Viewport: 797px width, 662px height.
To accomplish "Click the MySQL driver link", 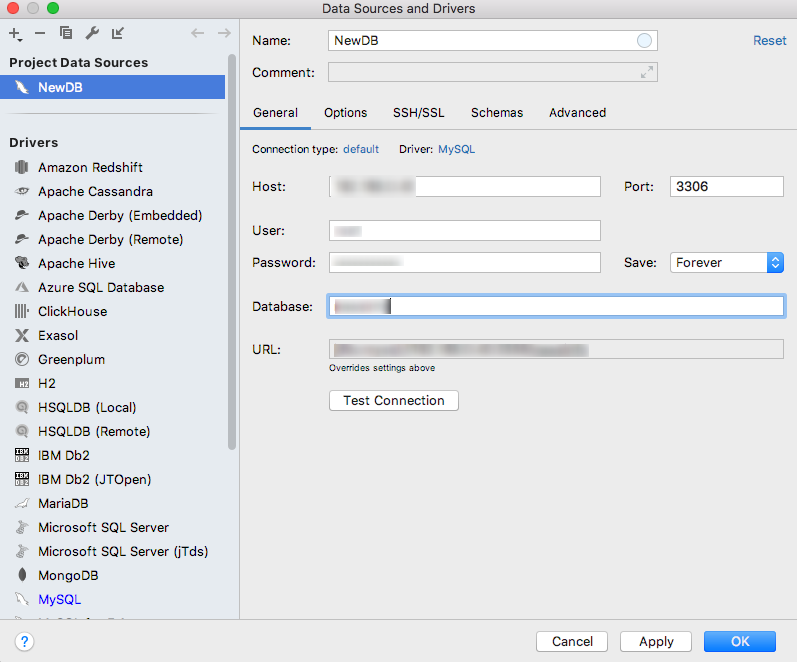I will click(x=456, y=149).
